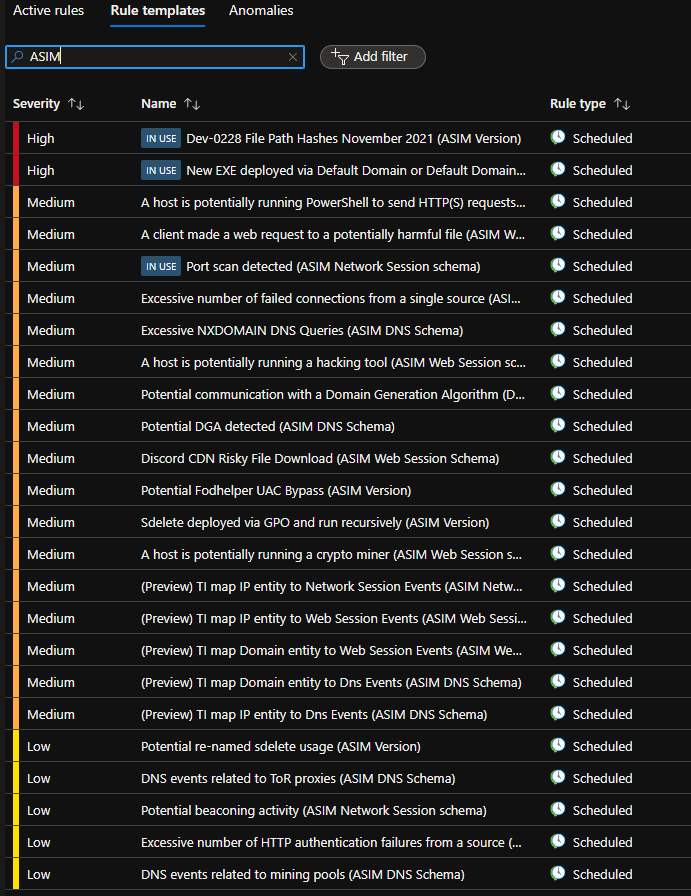Select crypto miner Web Session rule
Viewport: 691px width, 896px height.
pos(331,554)
